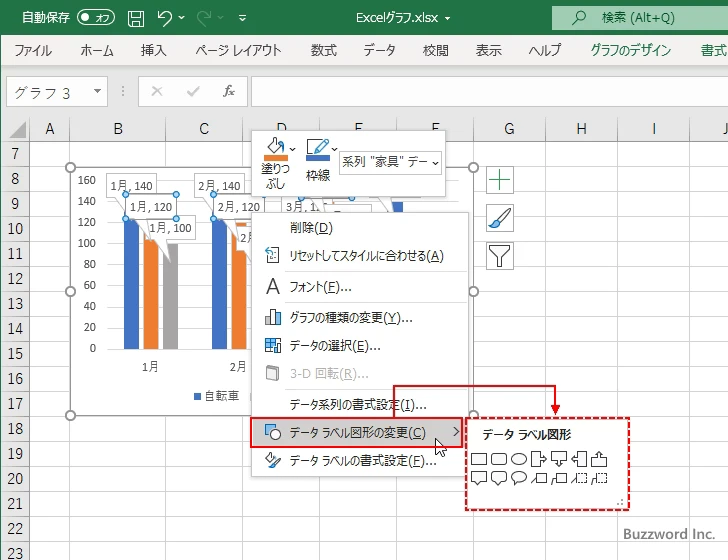Choose the plain rectangle data label shape

pos(479,459)
